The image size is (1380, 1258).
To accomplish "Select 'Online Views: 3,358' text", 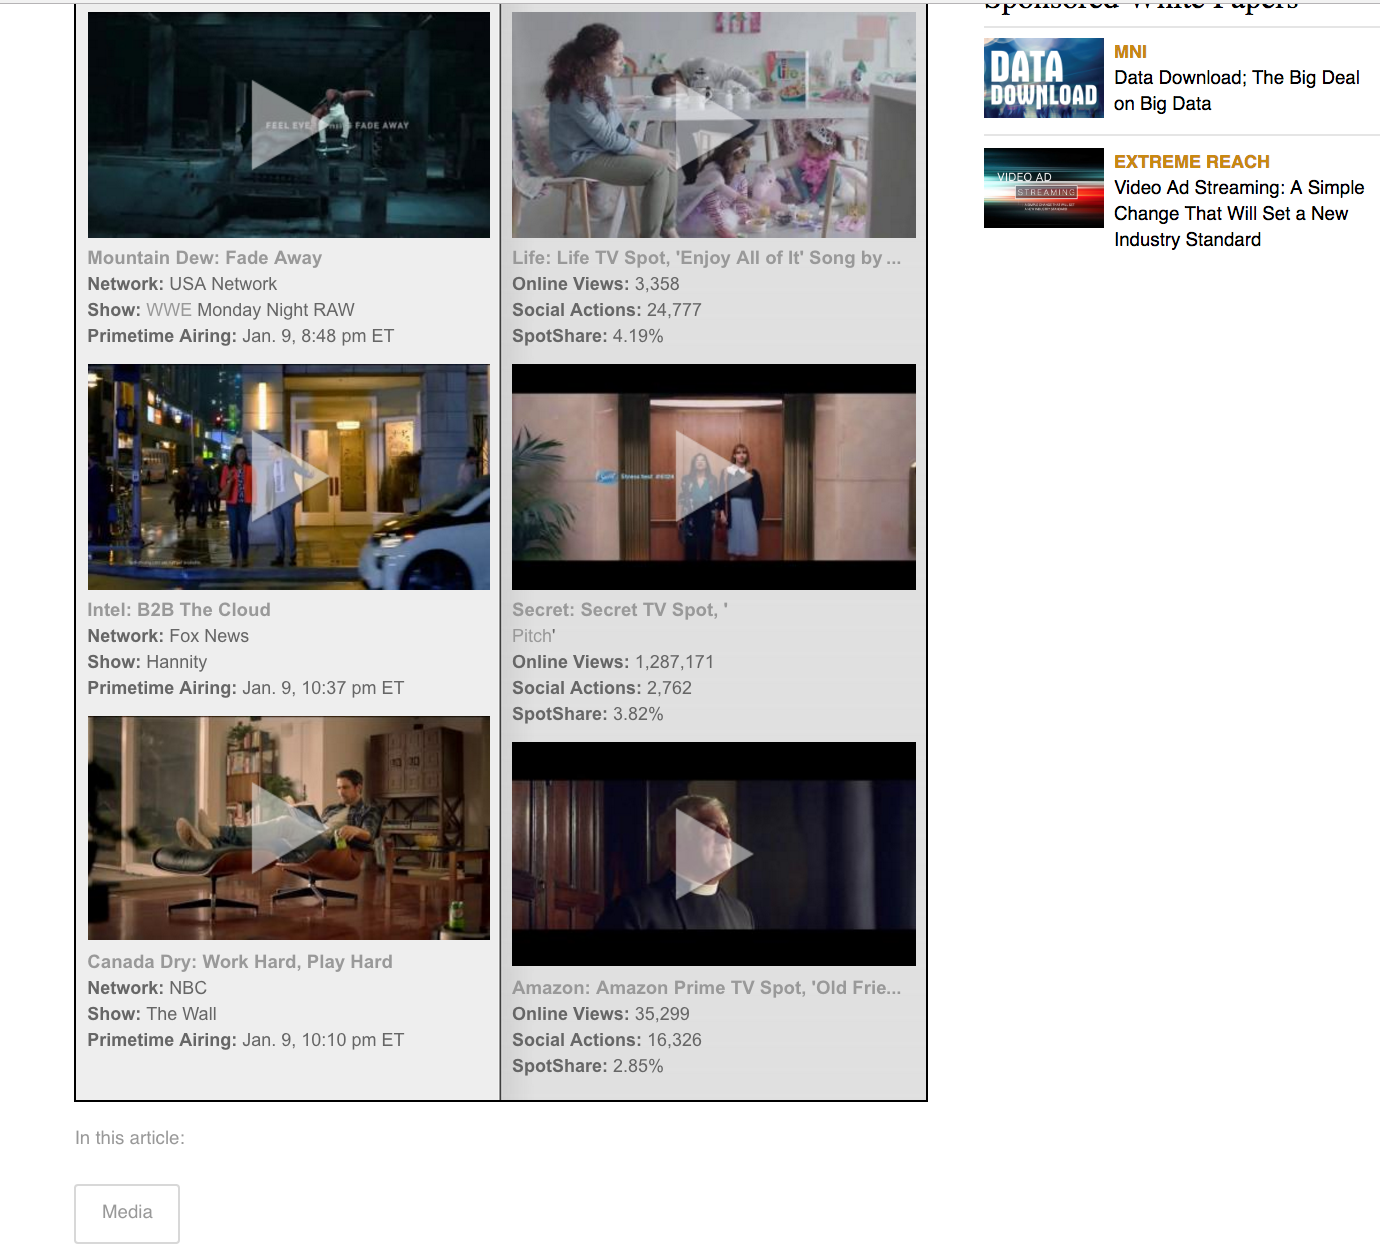I will (x=596, y=284).
